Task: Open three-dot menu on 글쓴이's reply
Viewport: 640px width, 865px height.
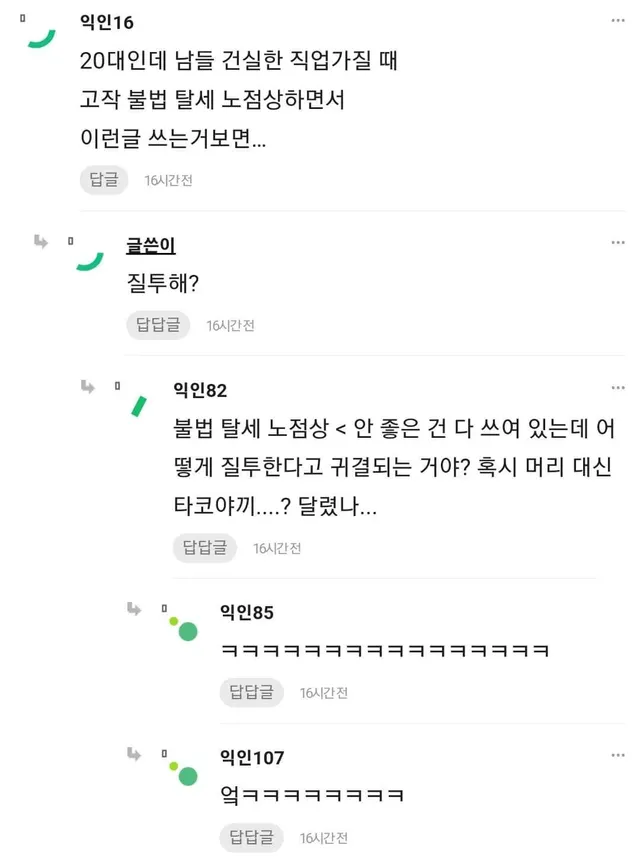Action: pos(619,243)
